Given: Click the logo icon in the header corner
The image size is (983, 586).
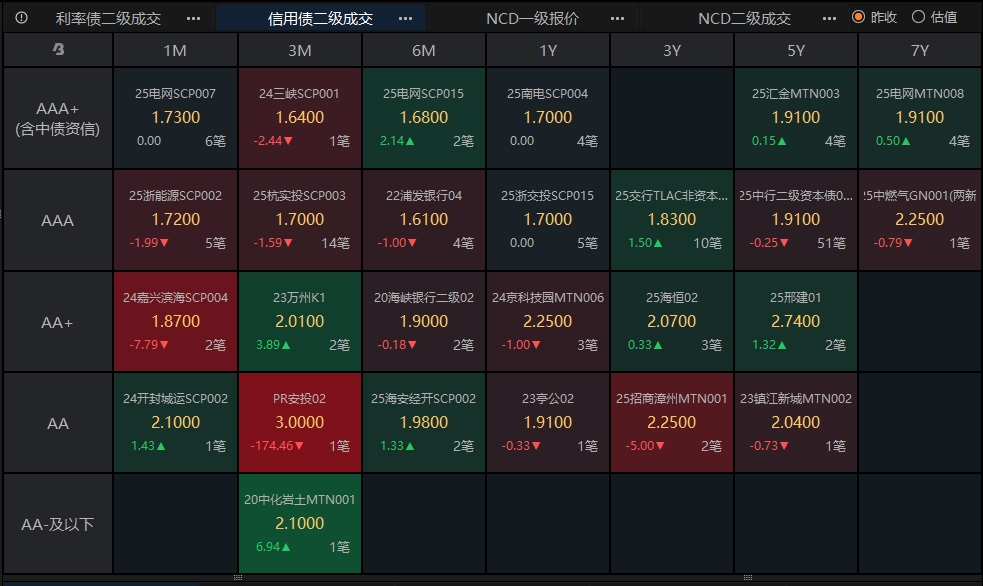Looking at the screenshot, I should point(58,49).
